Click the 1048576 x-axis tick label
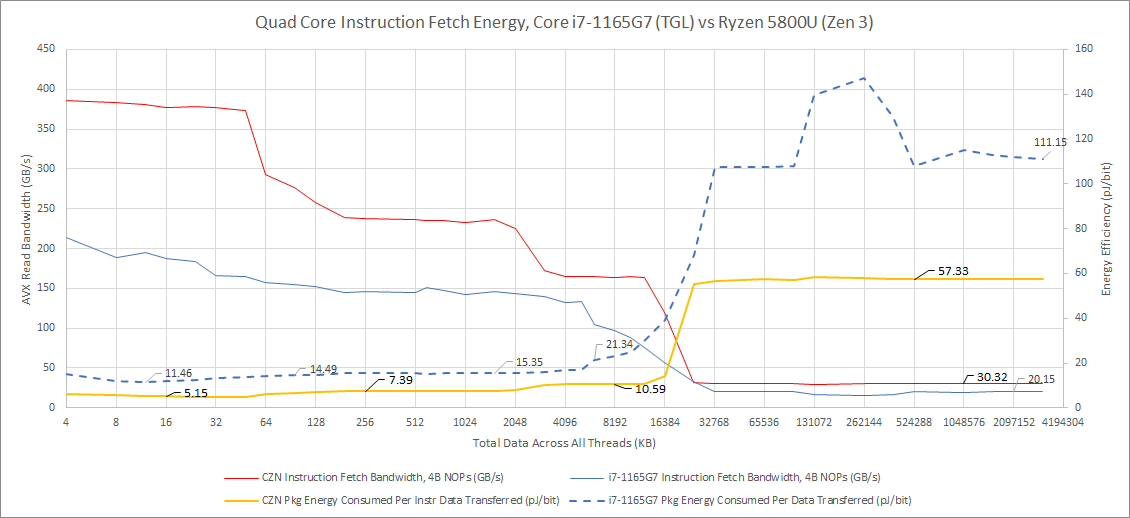 [964, 422]
